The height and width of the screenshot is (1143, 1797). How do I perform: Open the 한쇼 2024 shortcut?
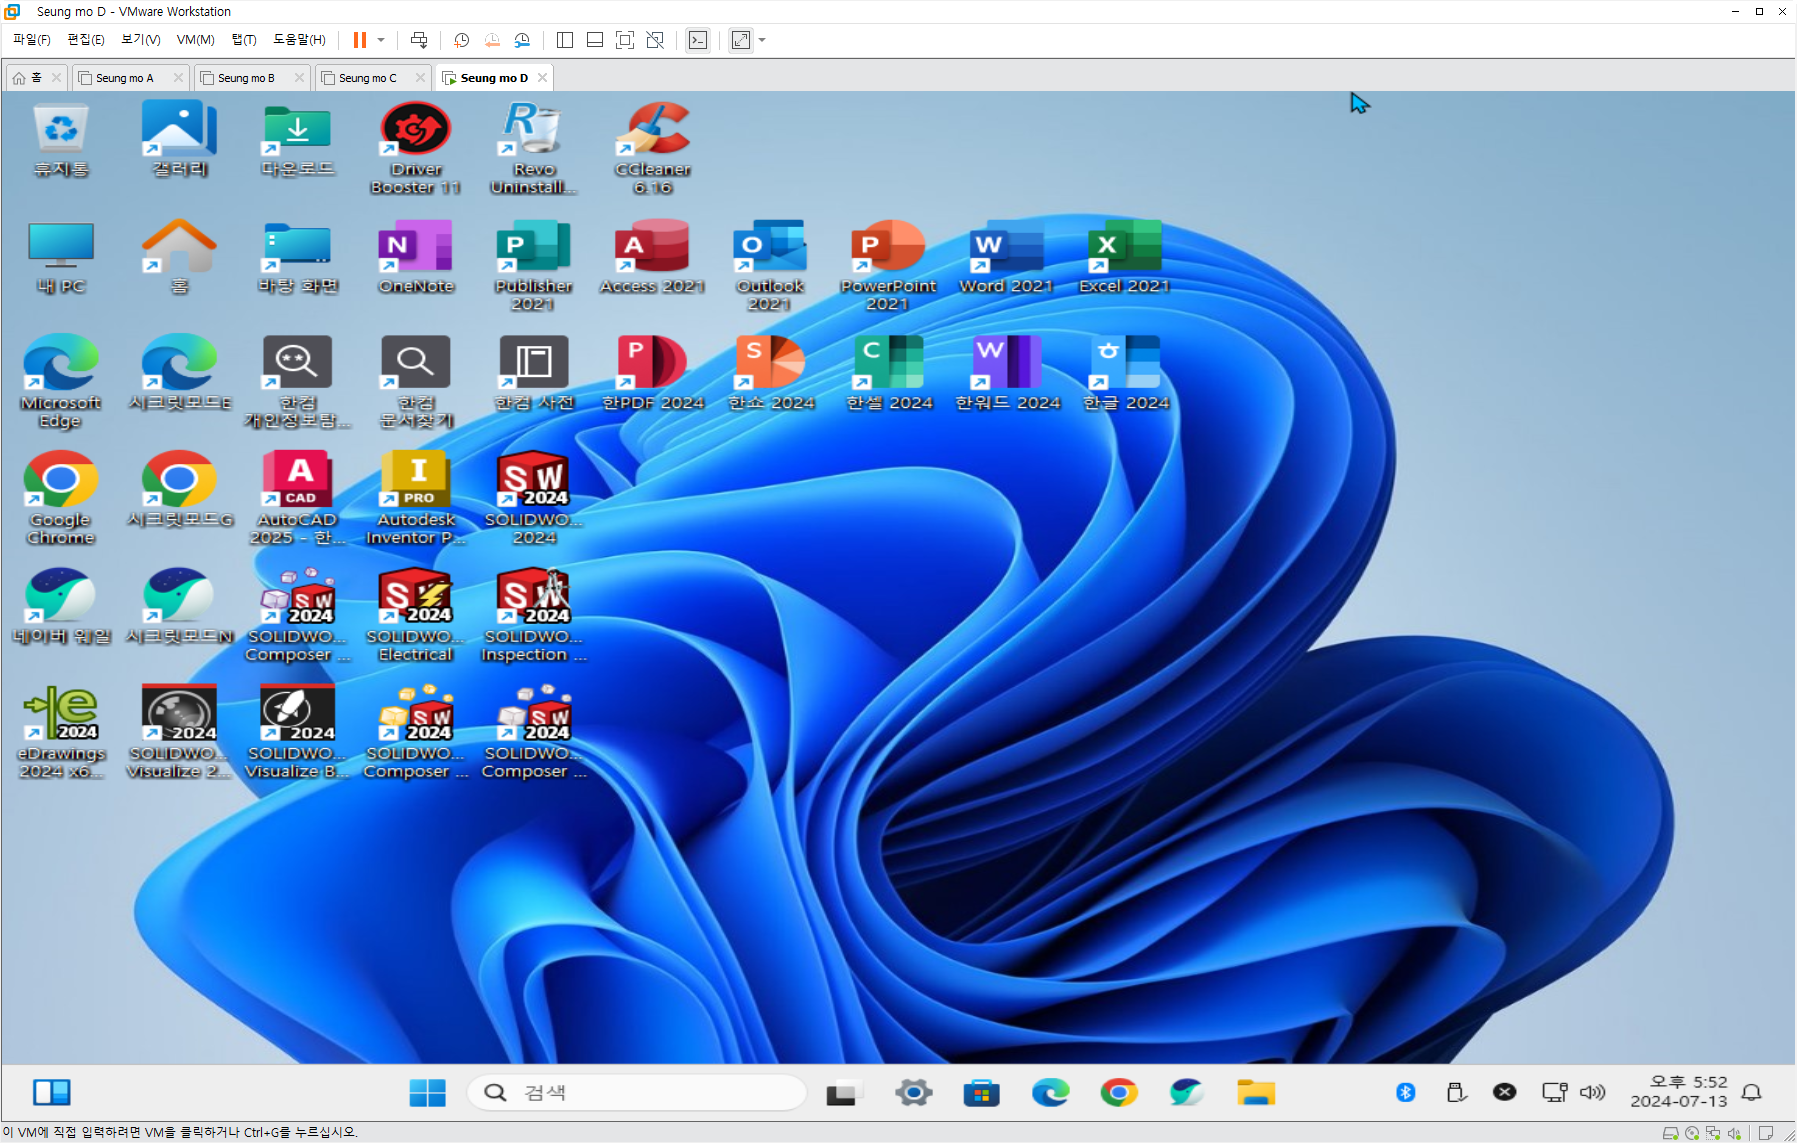771,374
